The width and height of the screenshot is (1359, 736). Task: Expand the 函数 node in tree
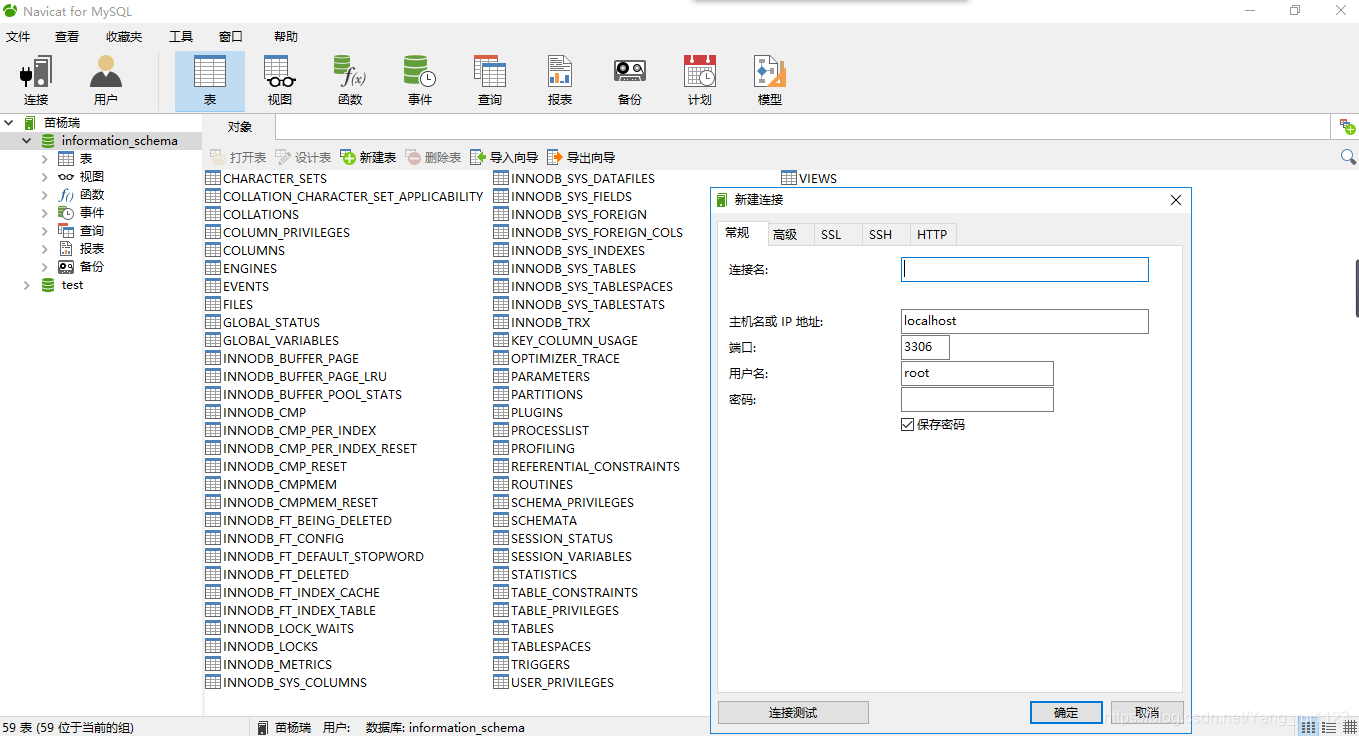point(45,195)
